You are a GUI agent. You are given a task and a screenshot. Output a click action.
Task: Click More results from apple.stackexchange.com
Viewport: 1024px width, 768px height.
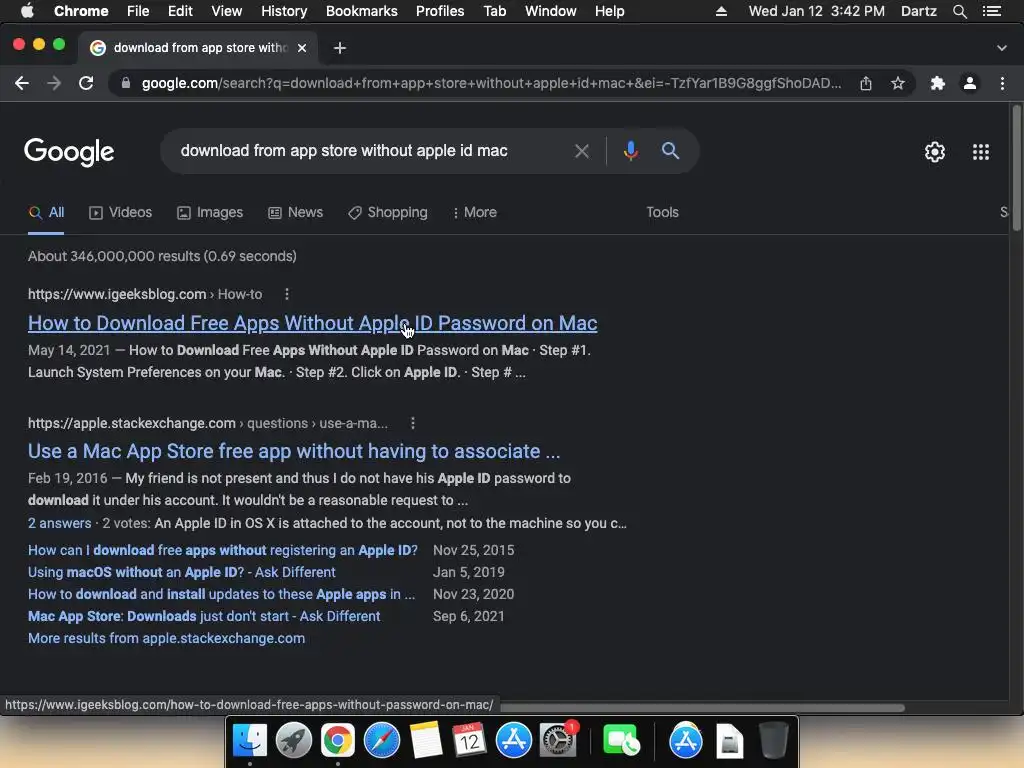tap(167, 638)
